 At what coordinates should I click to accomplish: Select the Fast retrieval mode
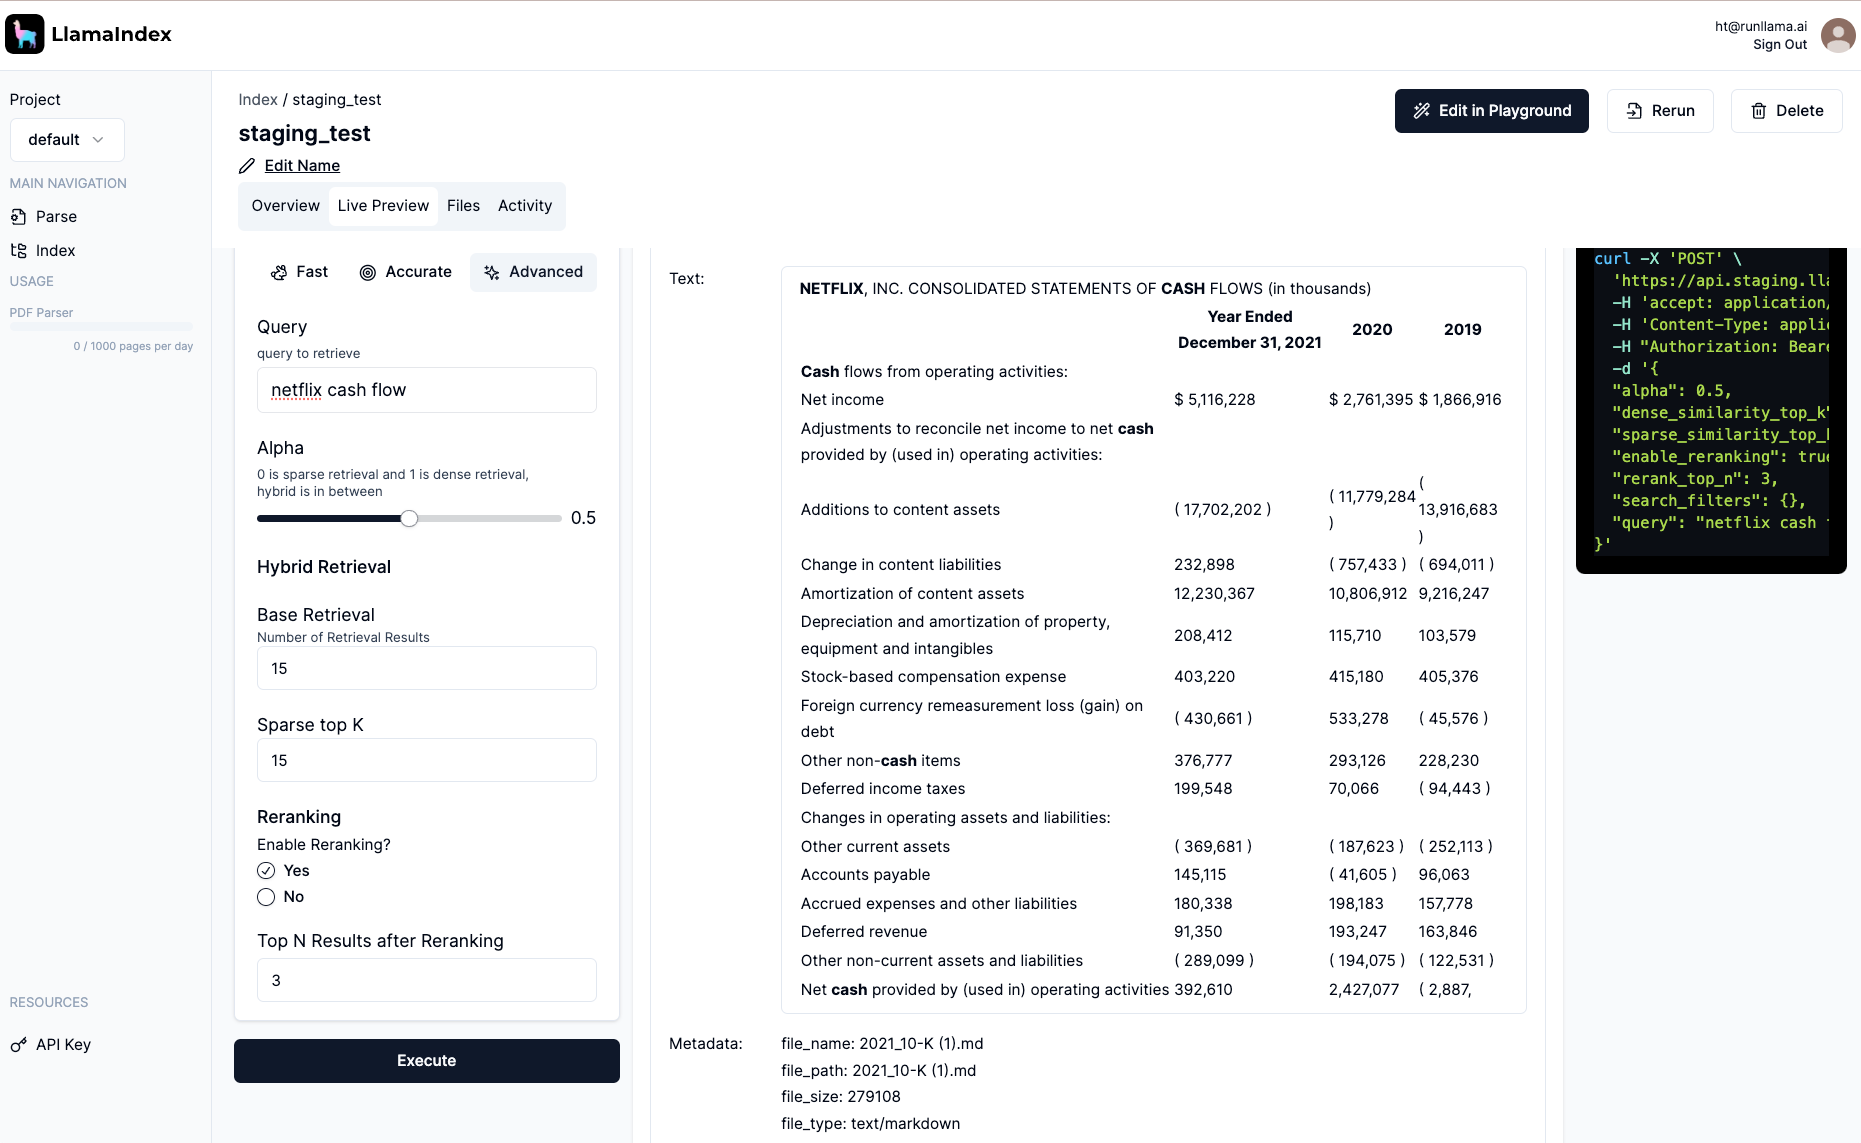299,272
